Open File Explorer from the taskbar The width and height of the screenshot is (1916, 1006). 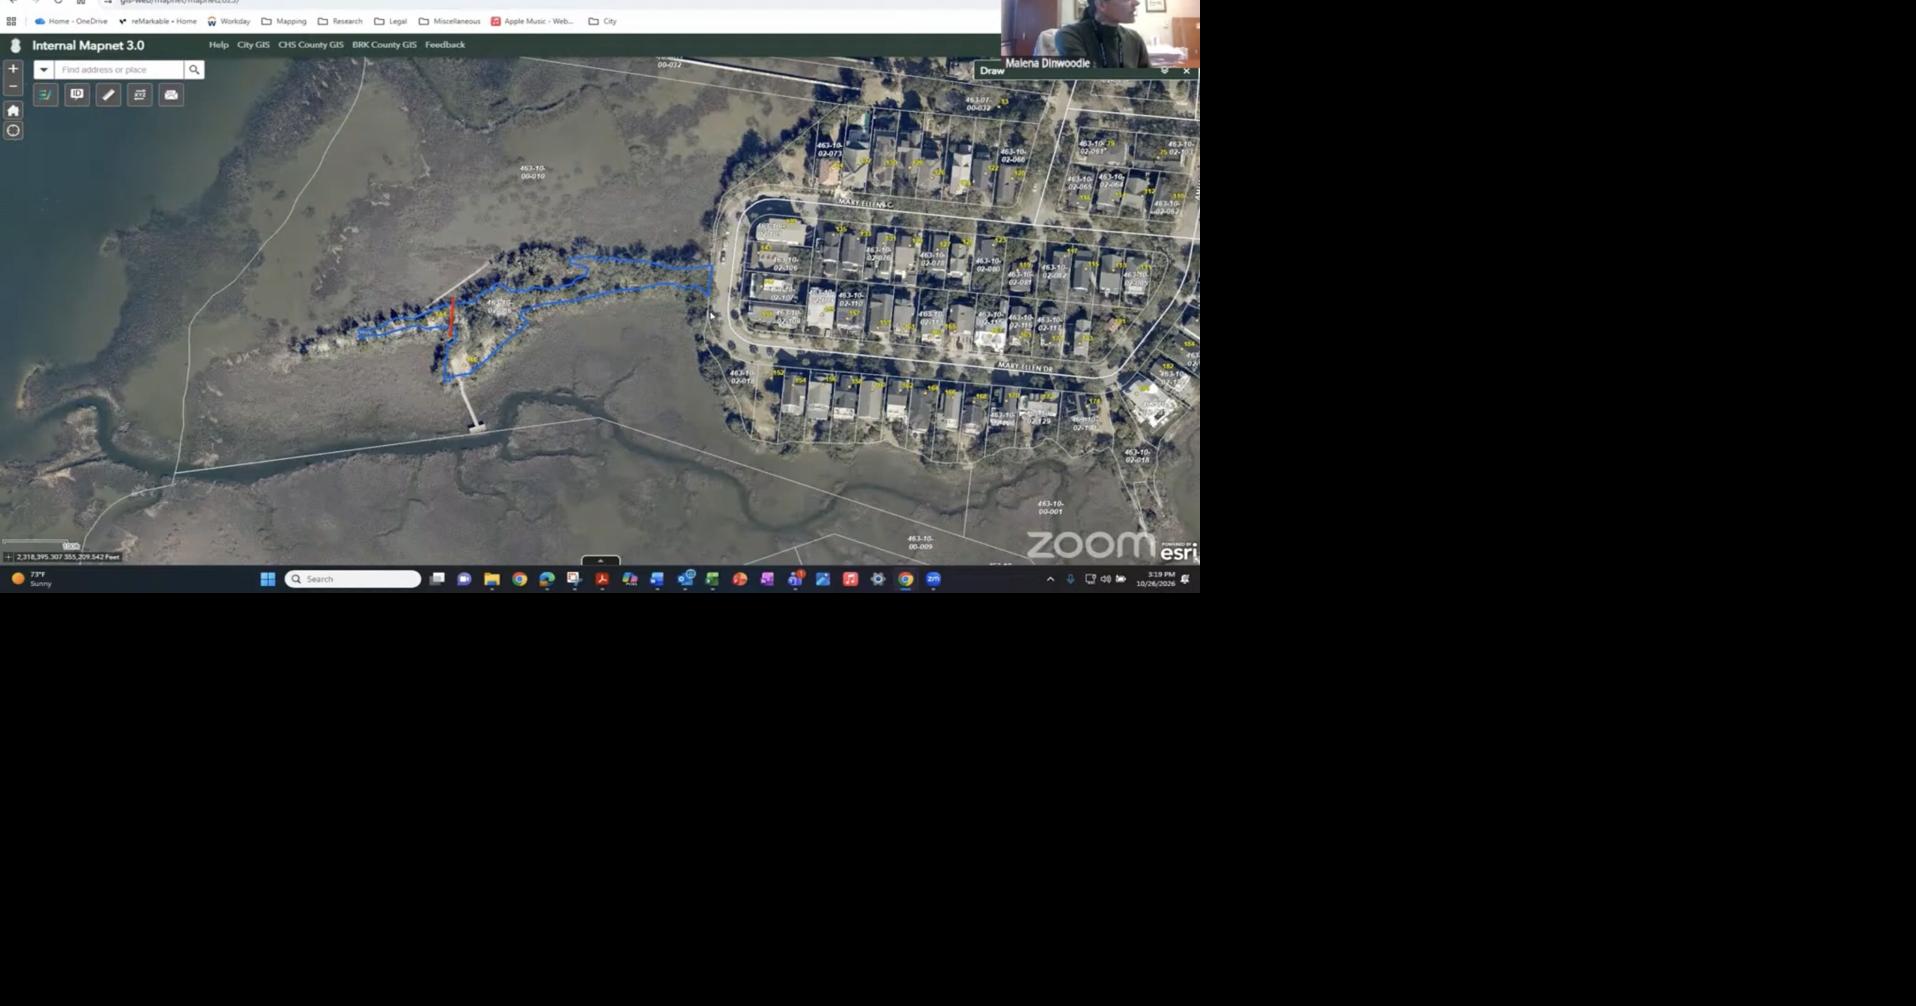pyautogui.click(x=492, y=579)
